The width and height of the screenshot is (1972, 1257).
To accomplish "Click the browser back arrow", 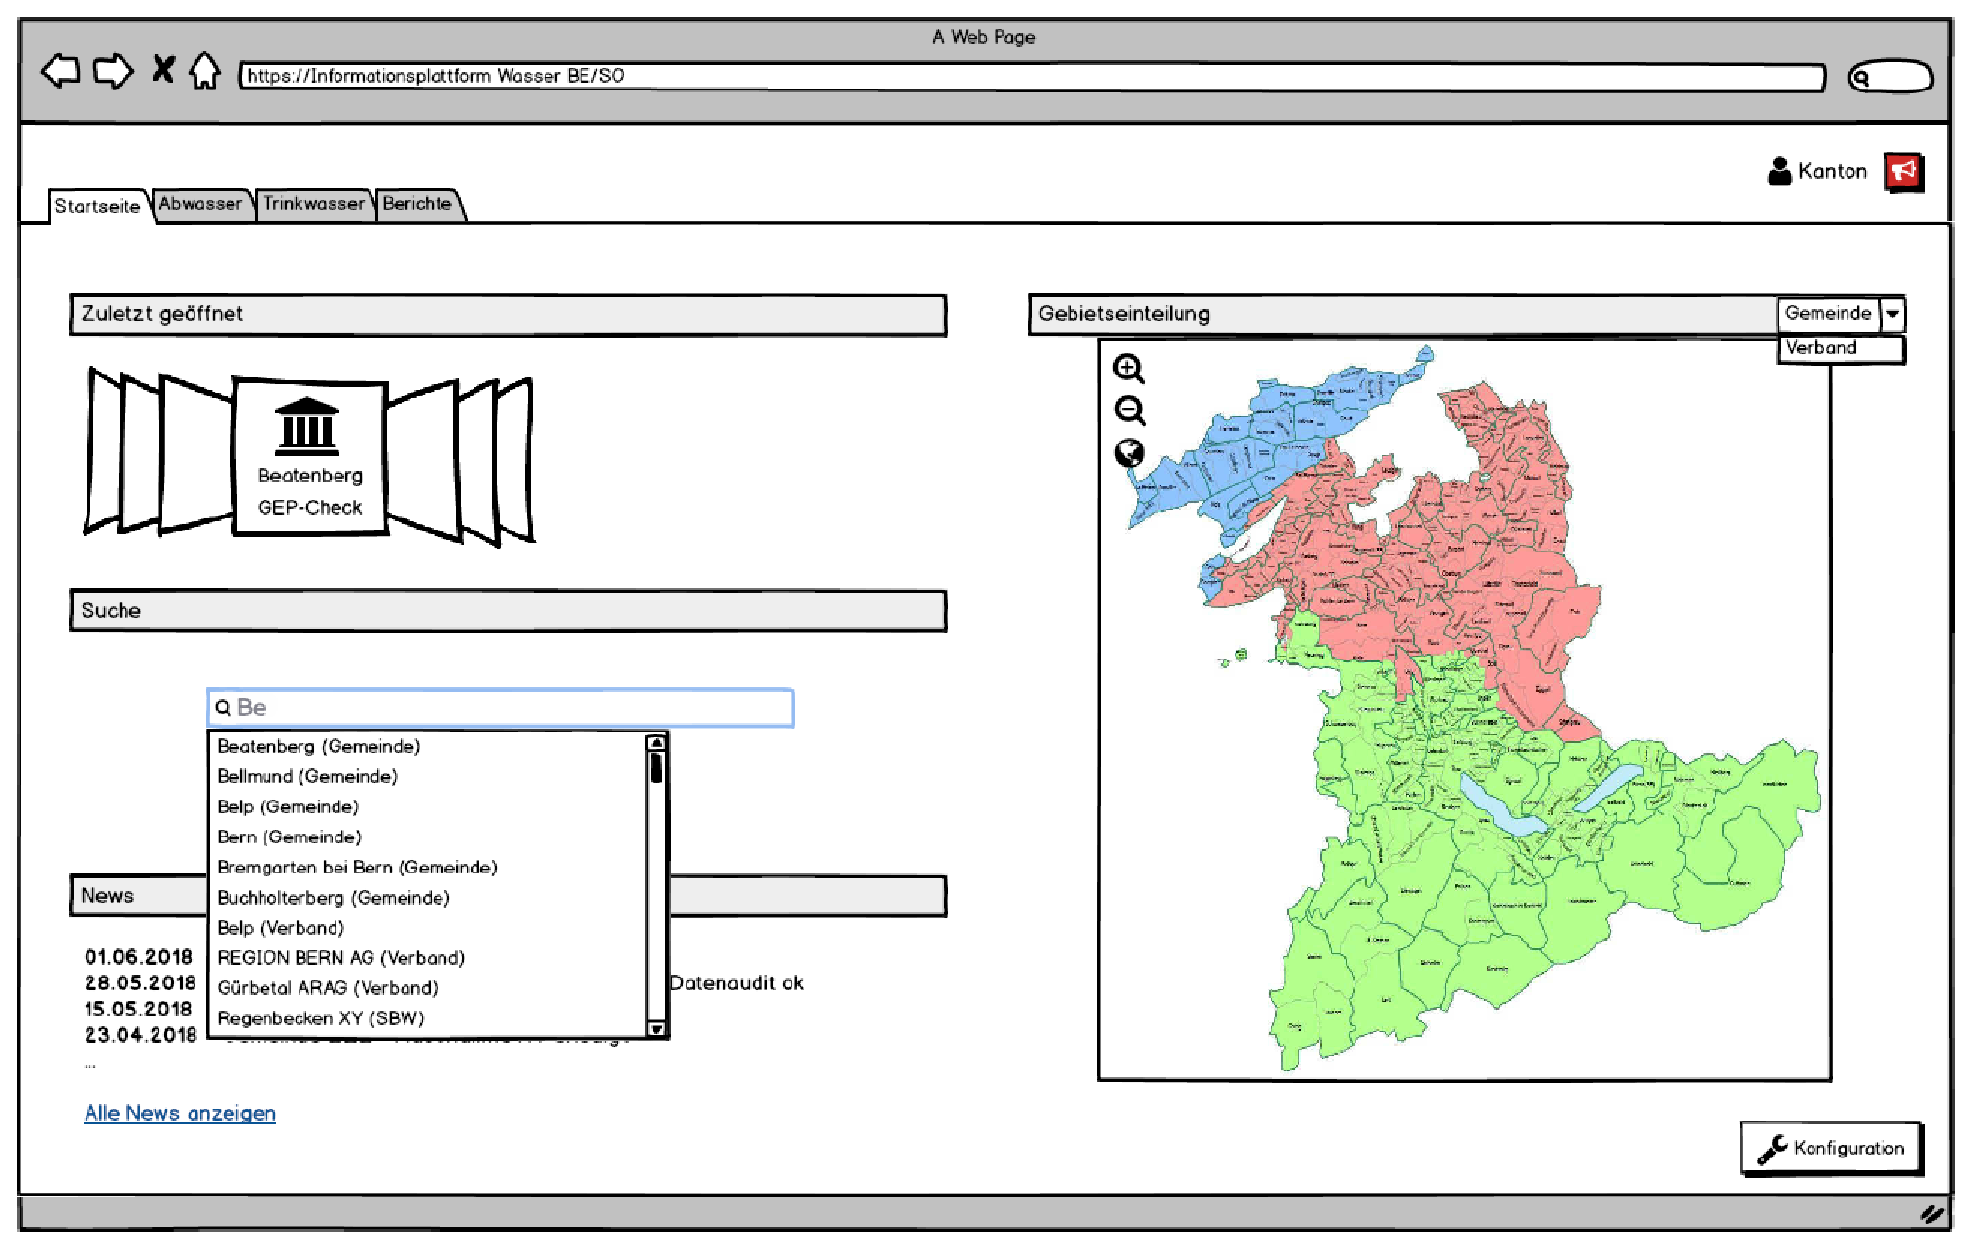I will (61, 72).
